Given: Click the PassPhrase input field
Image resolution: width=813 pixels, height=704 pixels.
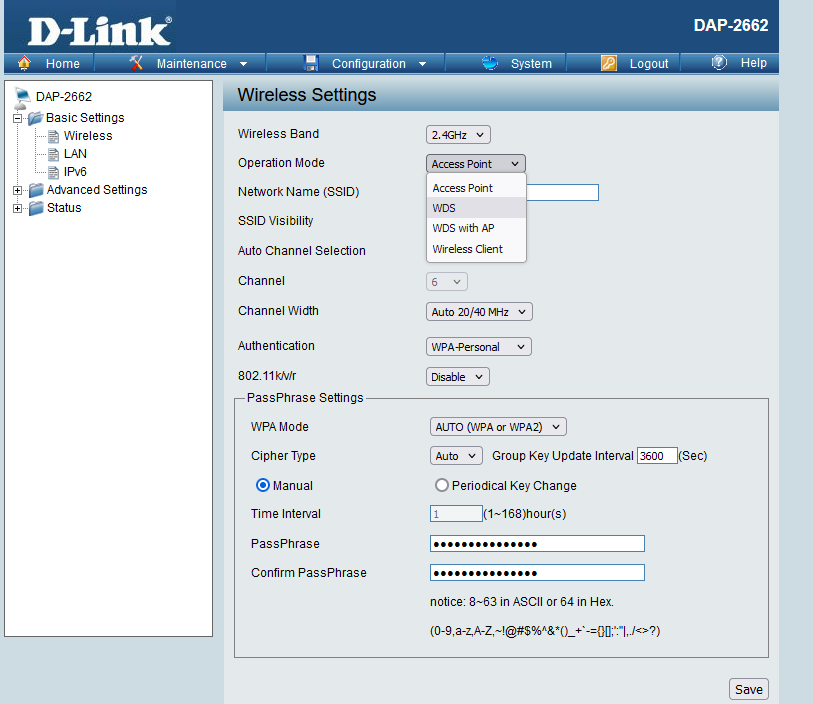Looking at the screenshot, I should 537,544.
